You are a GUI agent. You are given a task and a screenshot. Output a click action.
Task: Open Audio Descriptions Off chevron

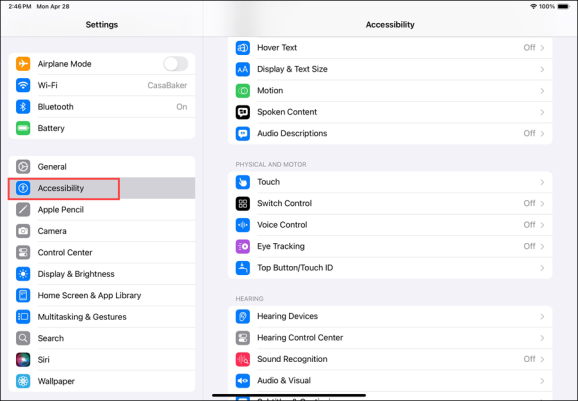(542, 133)
